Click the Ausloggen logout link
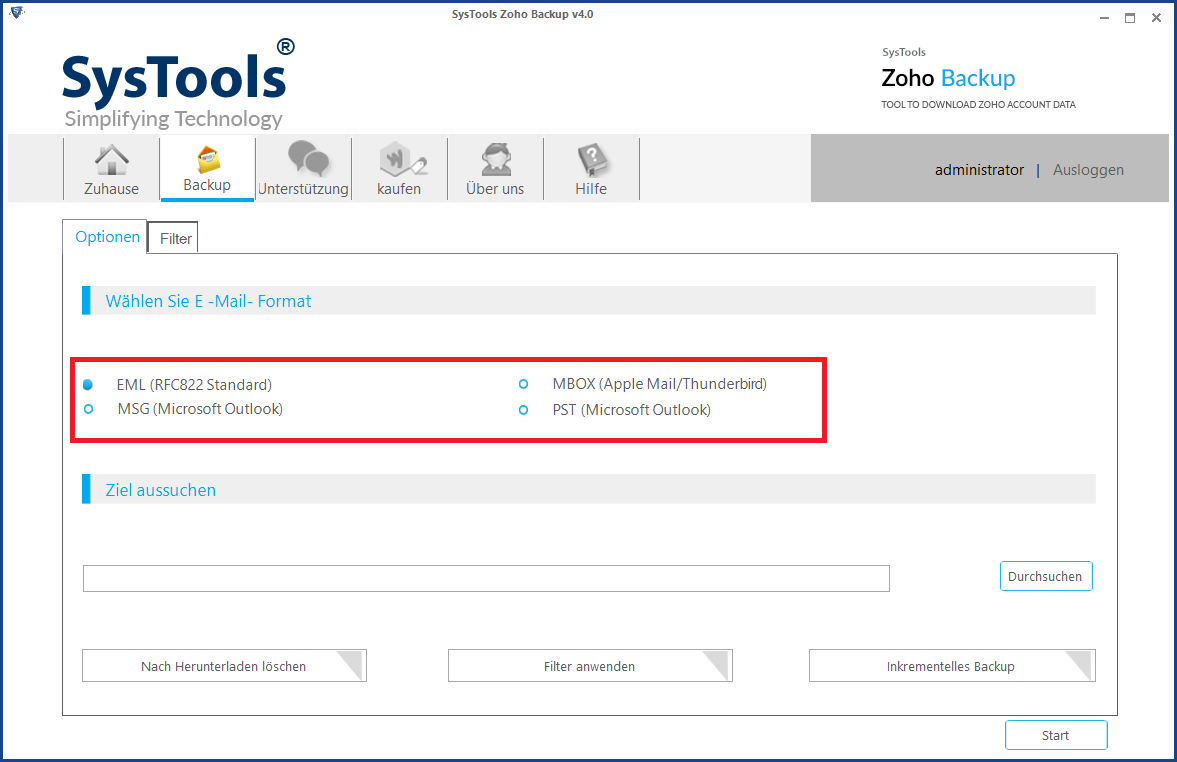1177x762 pixels. tap(1088, 170)
